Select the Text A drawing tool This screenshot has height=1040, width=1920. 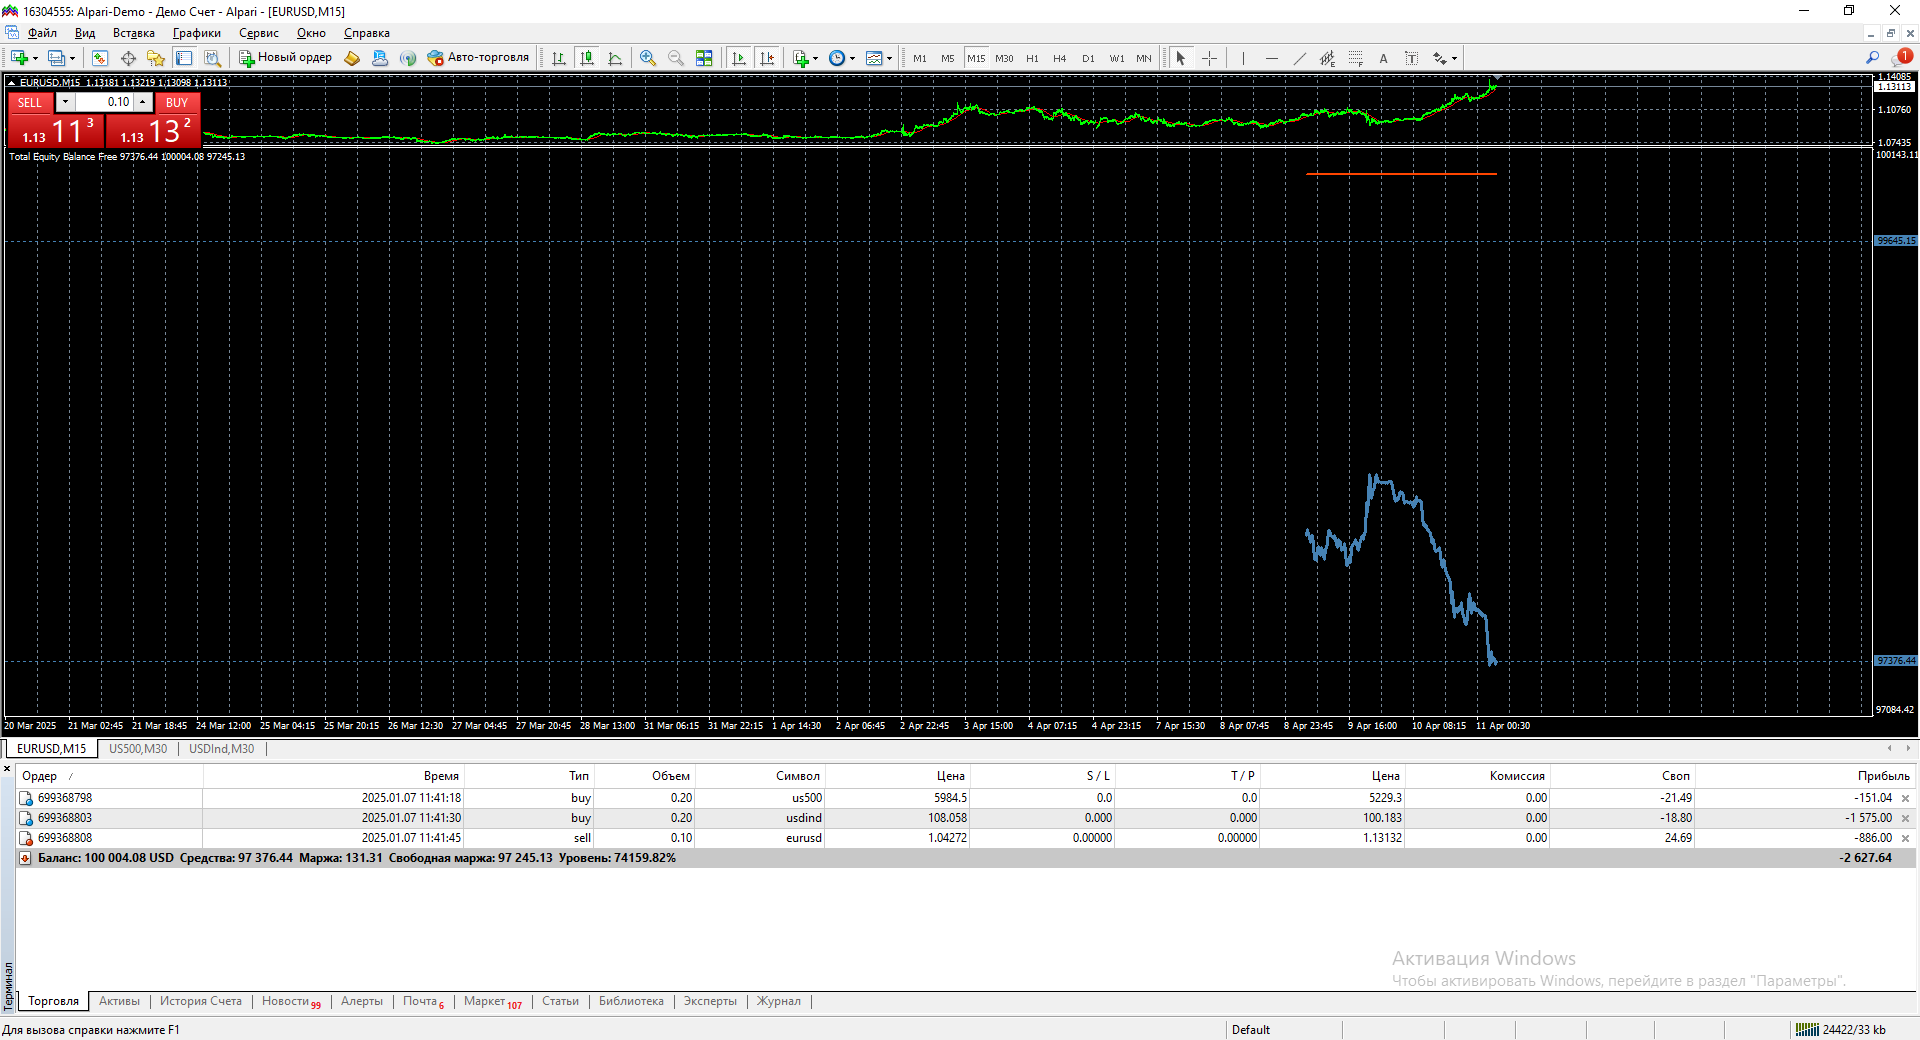tap(1384, 58)
